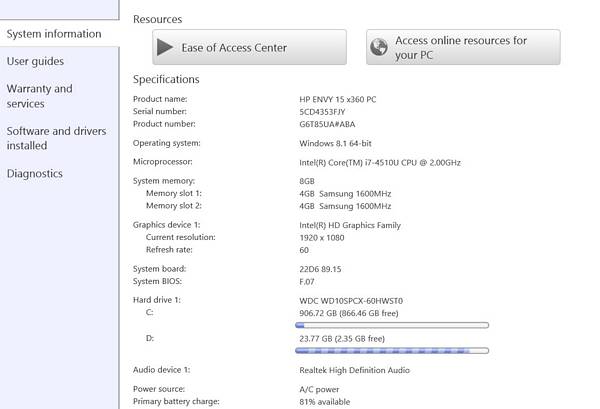The height and width of the screenshot is (409, 600).
Task: Go to Warranty and services
Action: (40, 96)
